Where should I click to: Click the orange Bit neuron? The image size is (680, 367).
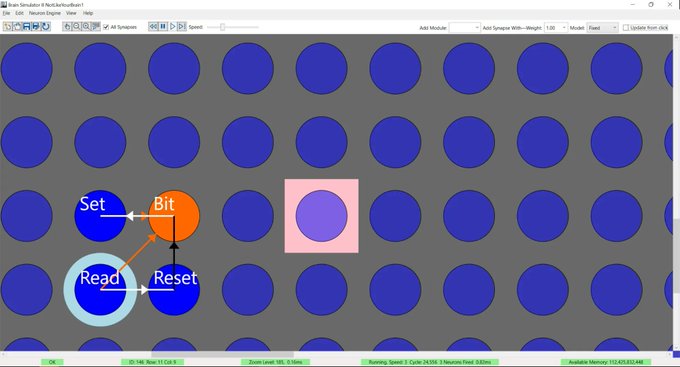tap(174, 216)
